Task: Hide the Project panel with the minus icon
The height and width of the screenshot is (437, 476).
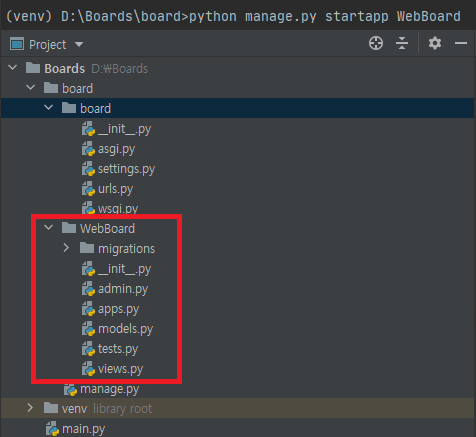Action: (461, 43)
